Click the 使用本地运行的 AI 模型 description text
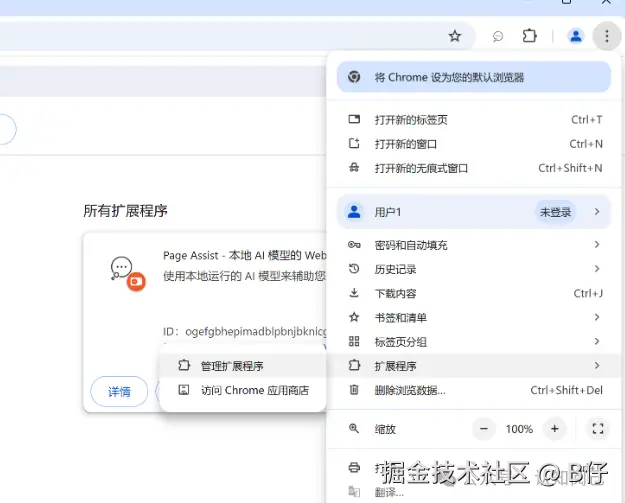Viewport: 625px width, 503px height. [245, 276]
